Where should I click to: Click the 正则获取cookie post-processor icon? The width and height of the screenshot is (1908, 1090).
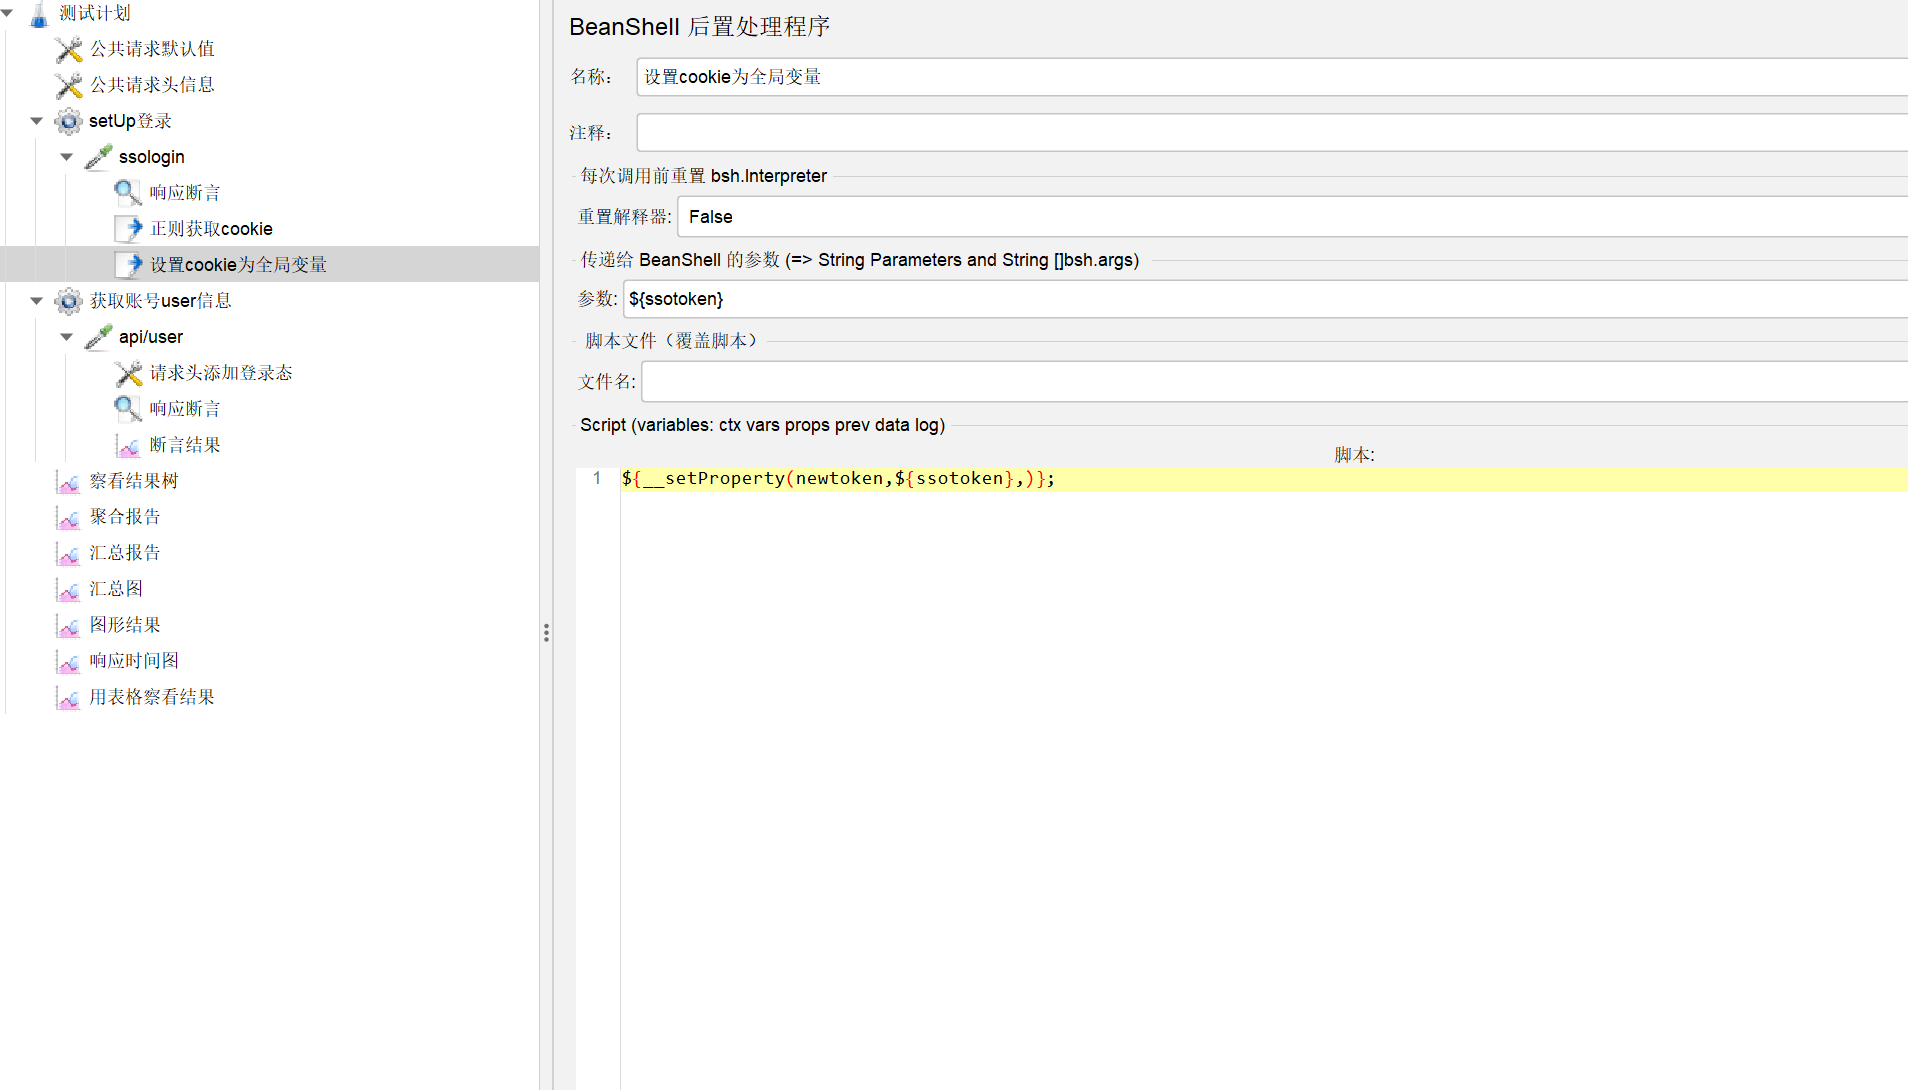128,229
